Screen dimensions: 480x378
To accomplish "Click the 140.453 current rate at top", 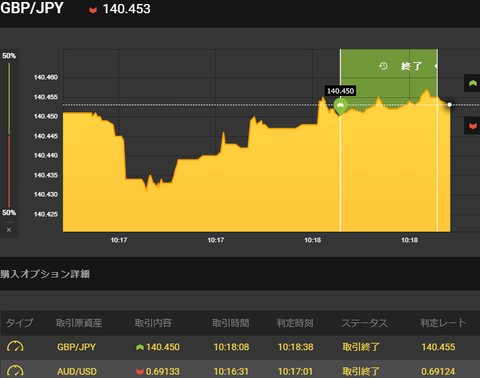I will point(126,9).
